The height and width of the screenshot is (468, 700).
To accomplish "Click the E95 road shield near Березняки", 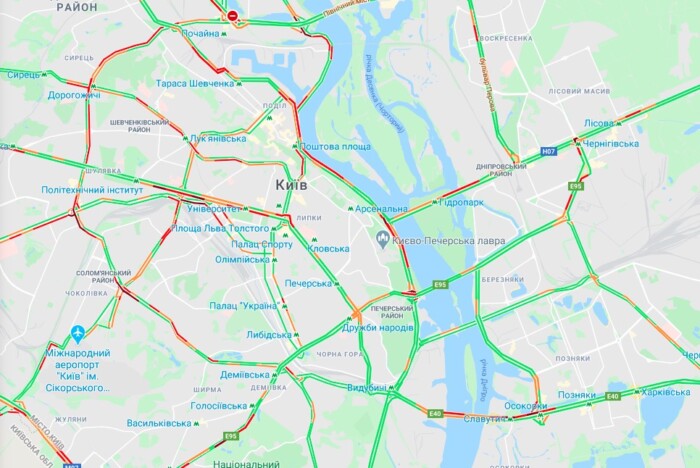I will (440, 284).
